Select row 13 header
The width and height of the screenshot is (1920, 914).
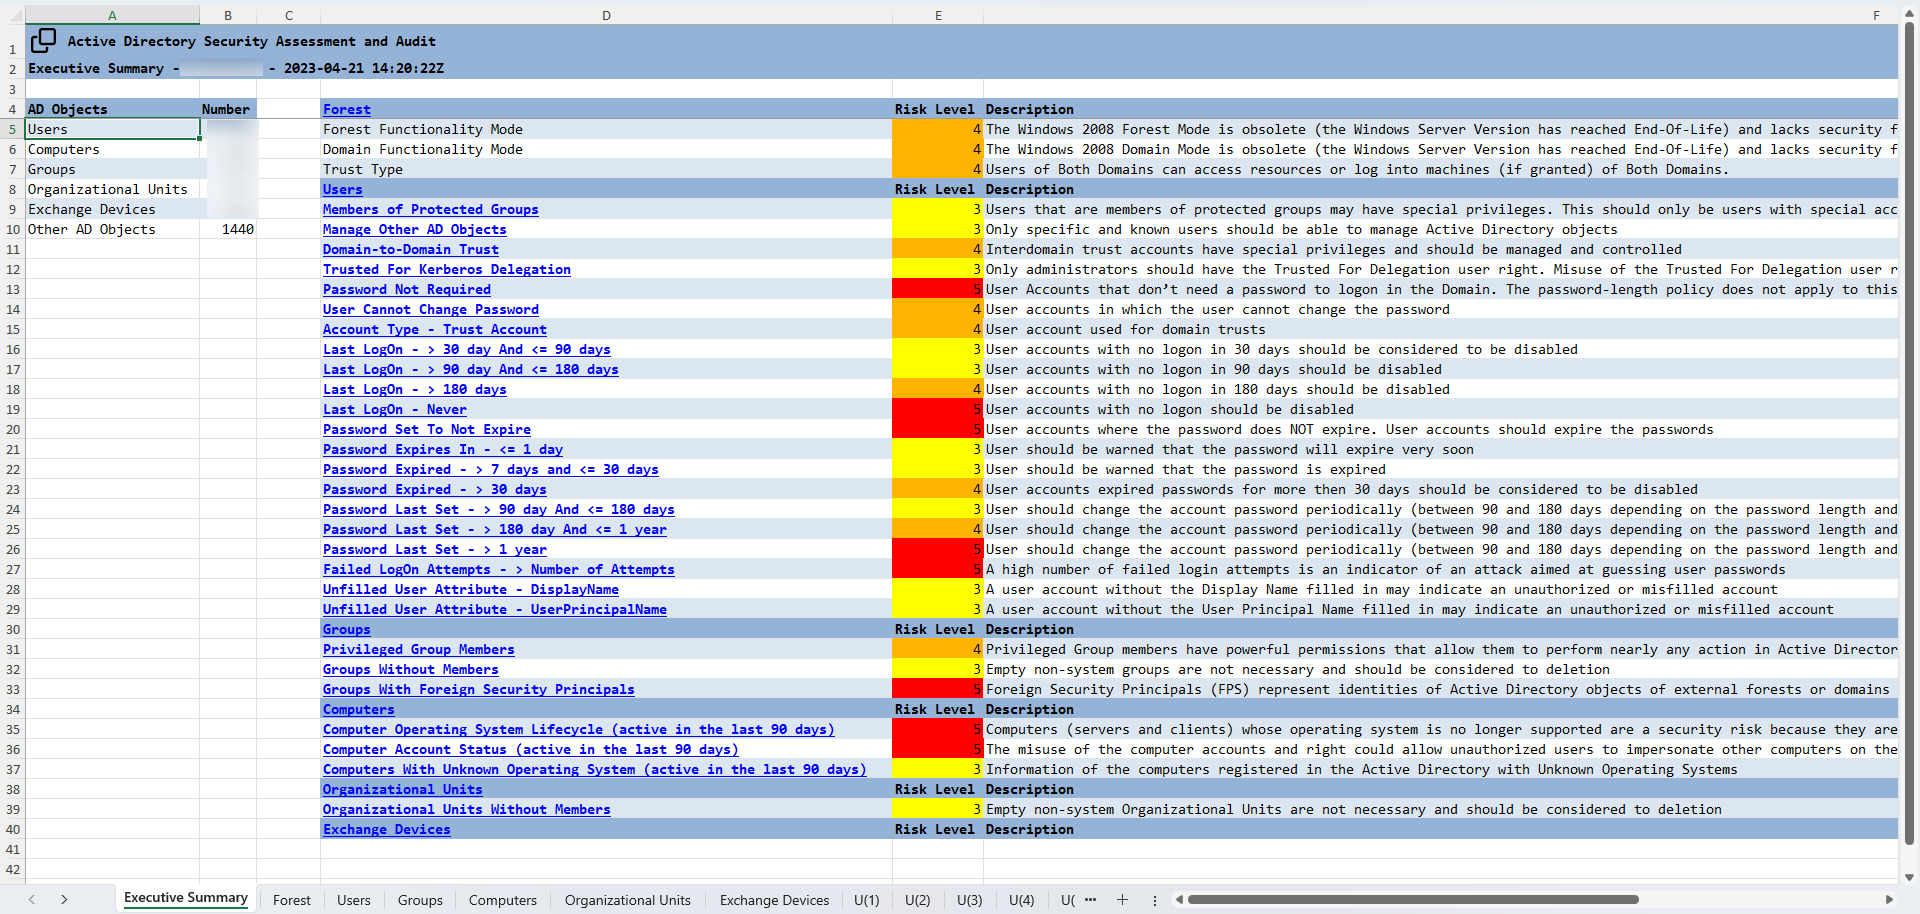[12, 289]
